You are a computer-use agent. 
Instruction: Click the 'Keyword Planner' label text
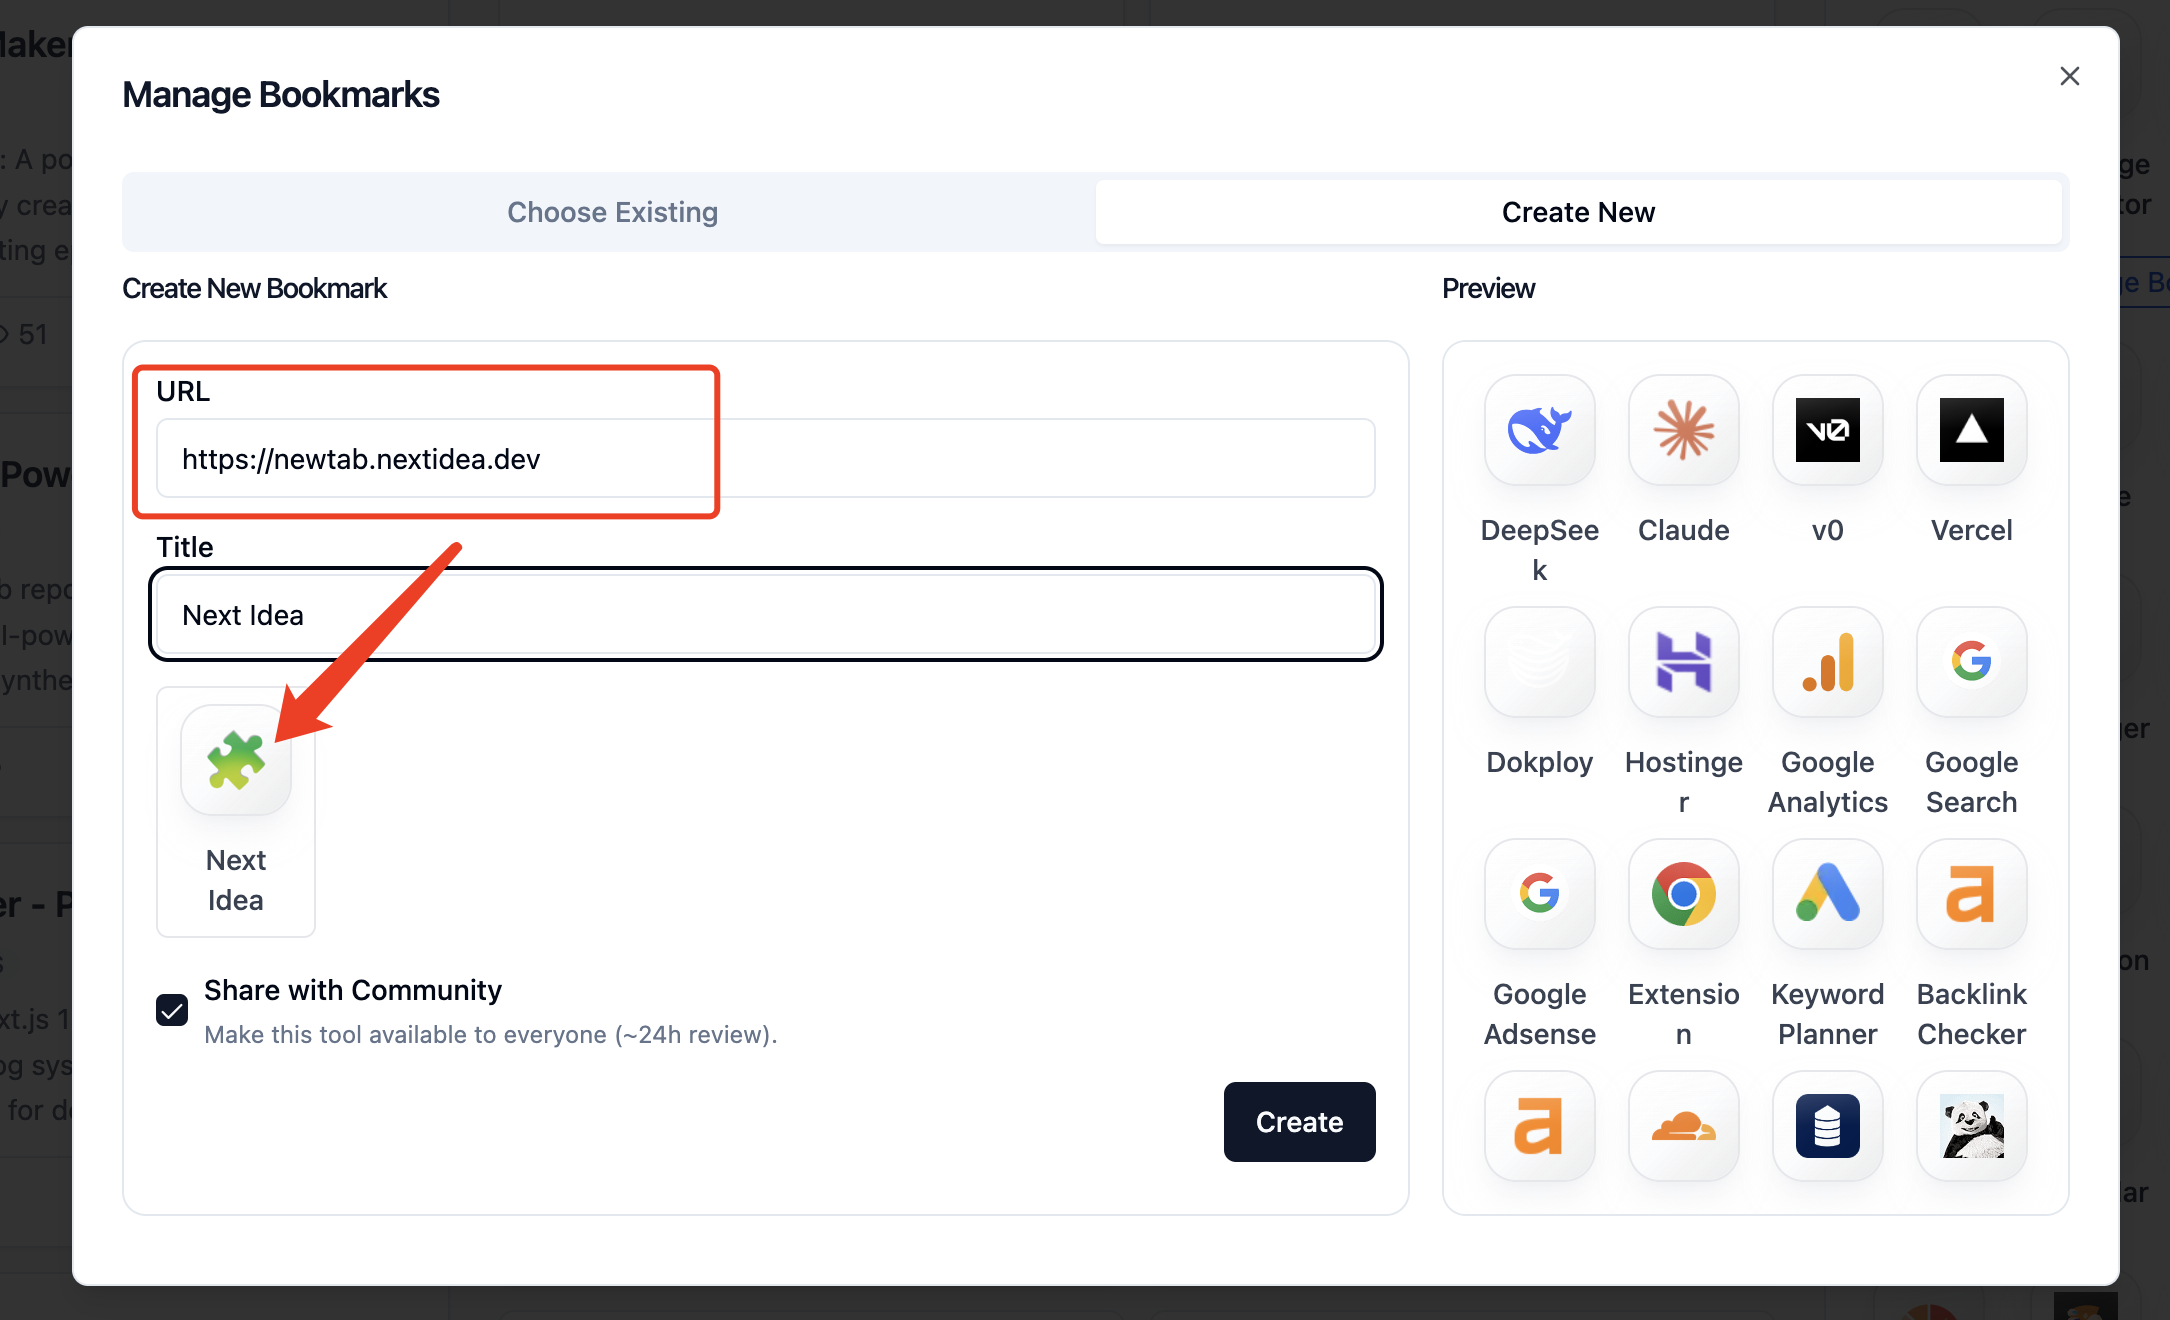[1827, 1014]
